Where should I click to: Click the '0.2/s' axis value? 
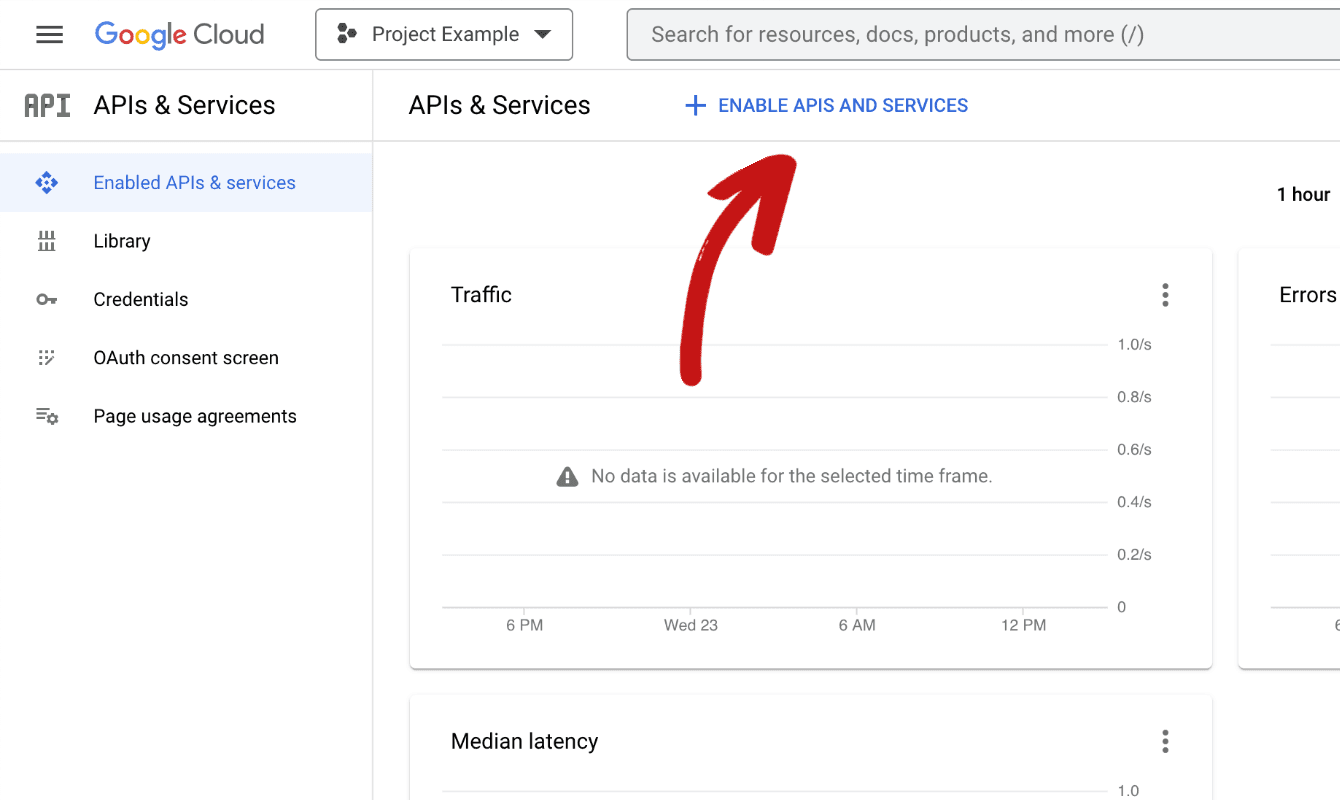1134,554
